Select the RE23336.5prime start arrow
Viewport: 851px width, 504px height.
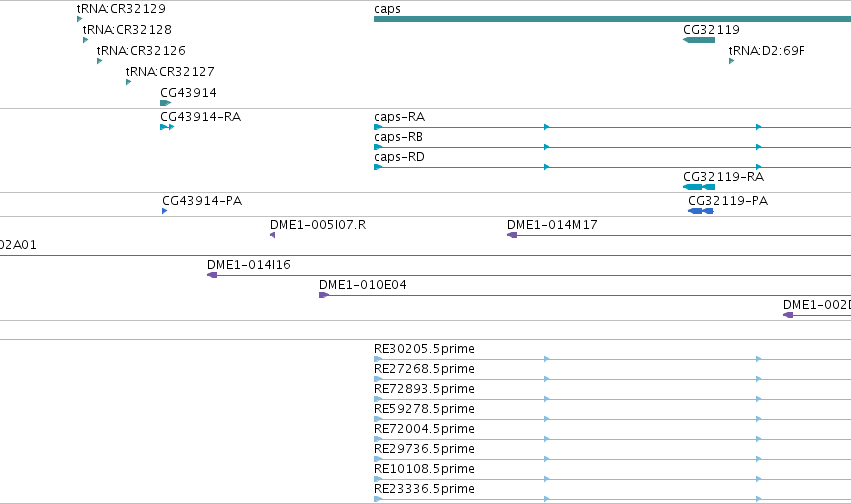click(378, 499)
